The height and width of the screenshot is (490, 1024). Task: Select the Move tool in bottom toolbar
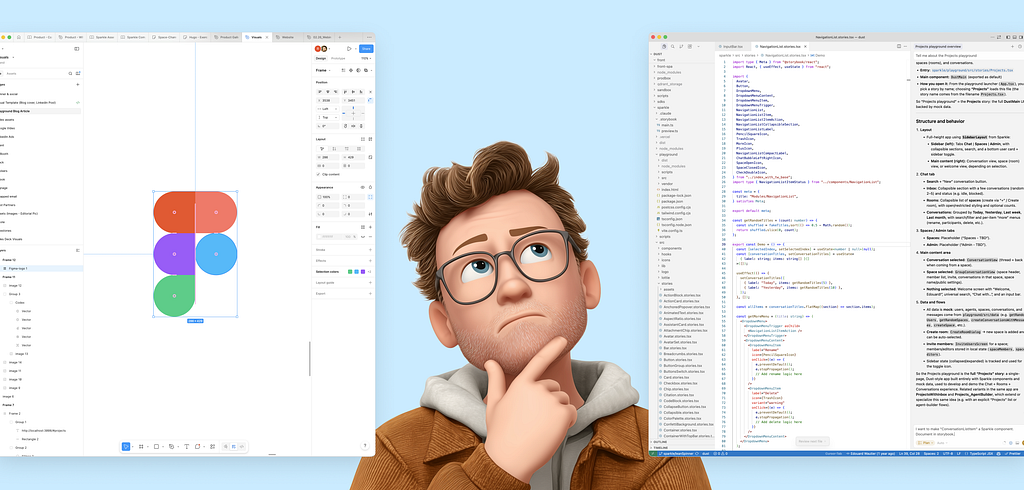point(126,446)
